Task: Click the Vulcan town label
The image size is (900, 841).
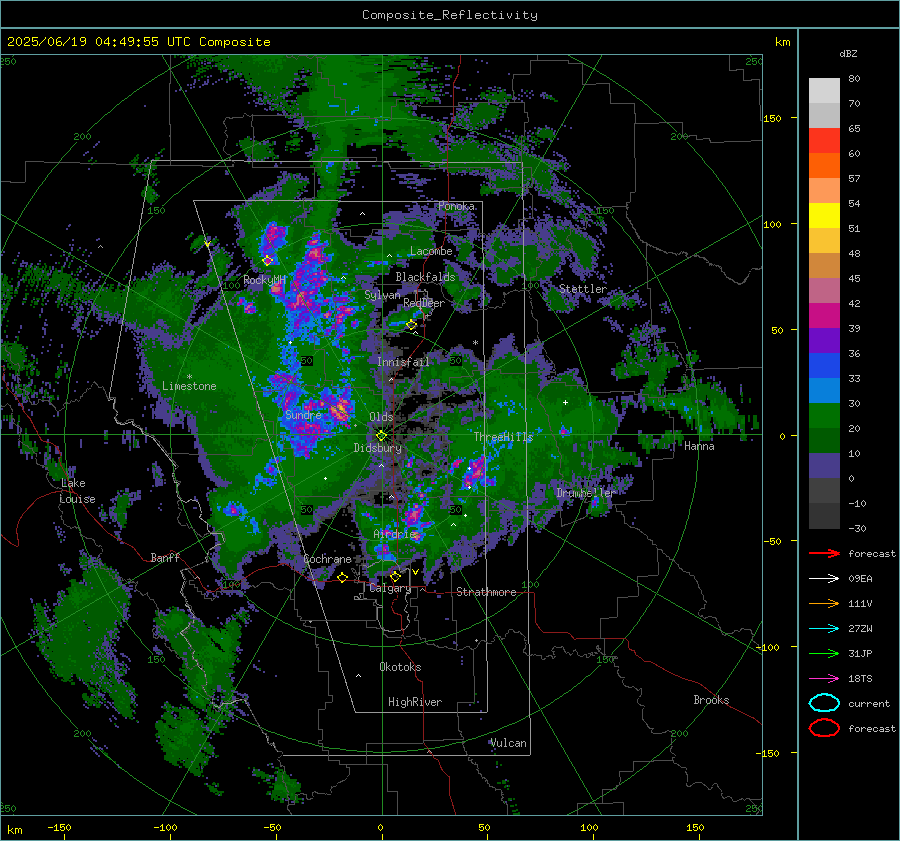Action: click(508, 743)
